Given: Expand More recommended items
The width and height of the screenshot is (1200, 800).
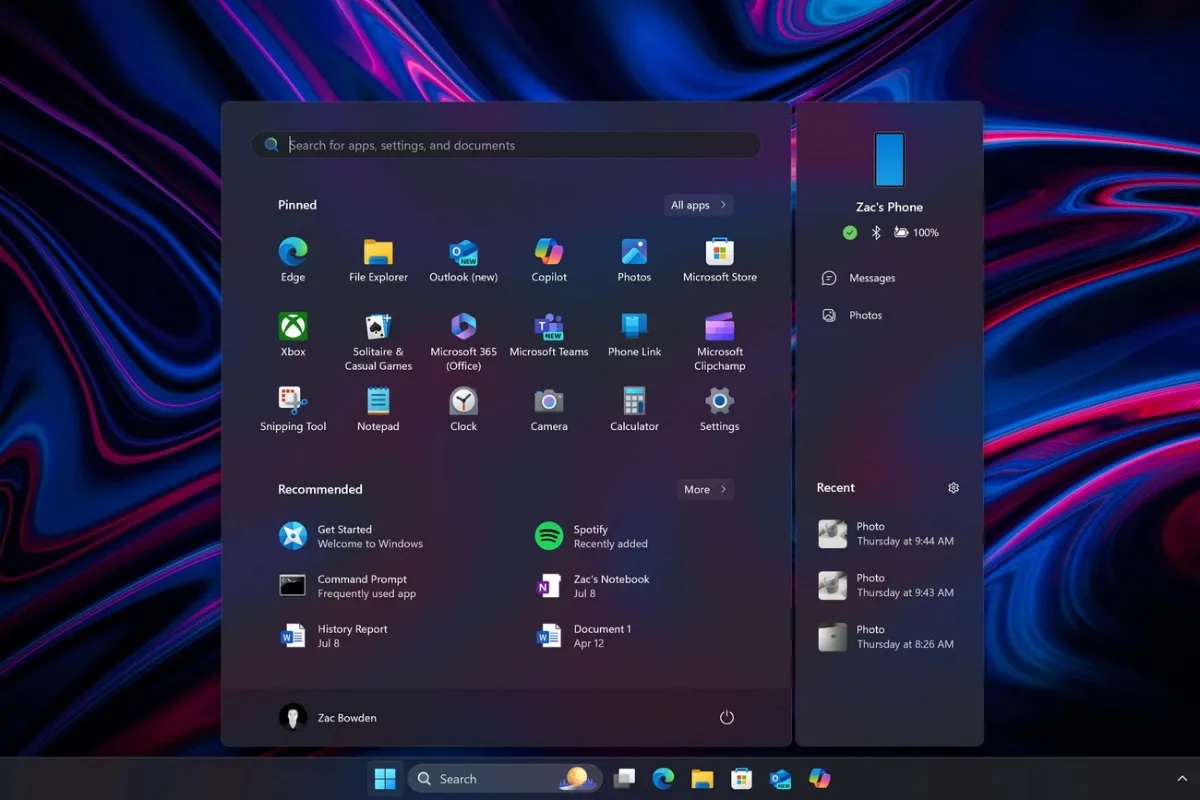Looking at the screenshot, I should [705, 489].
